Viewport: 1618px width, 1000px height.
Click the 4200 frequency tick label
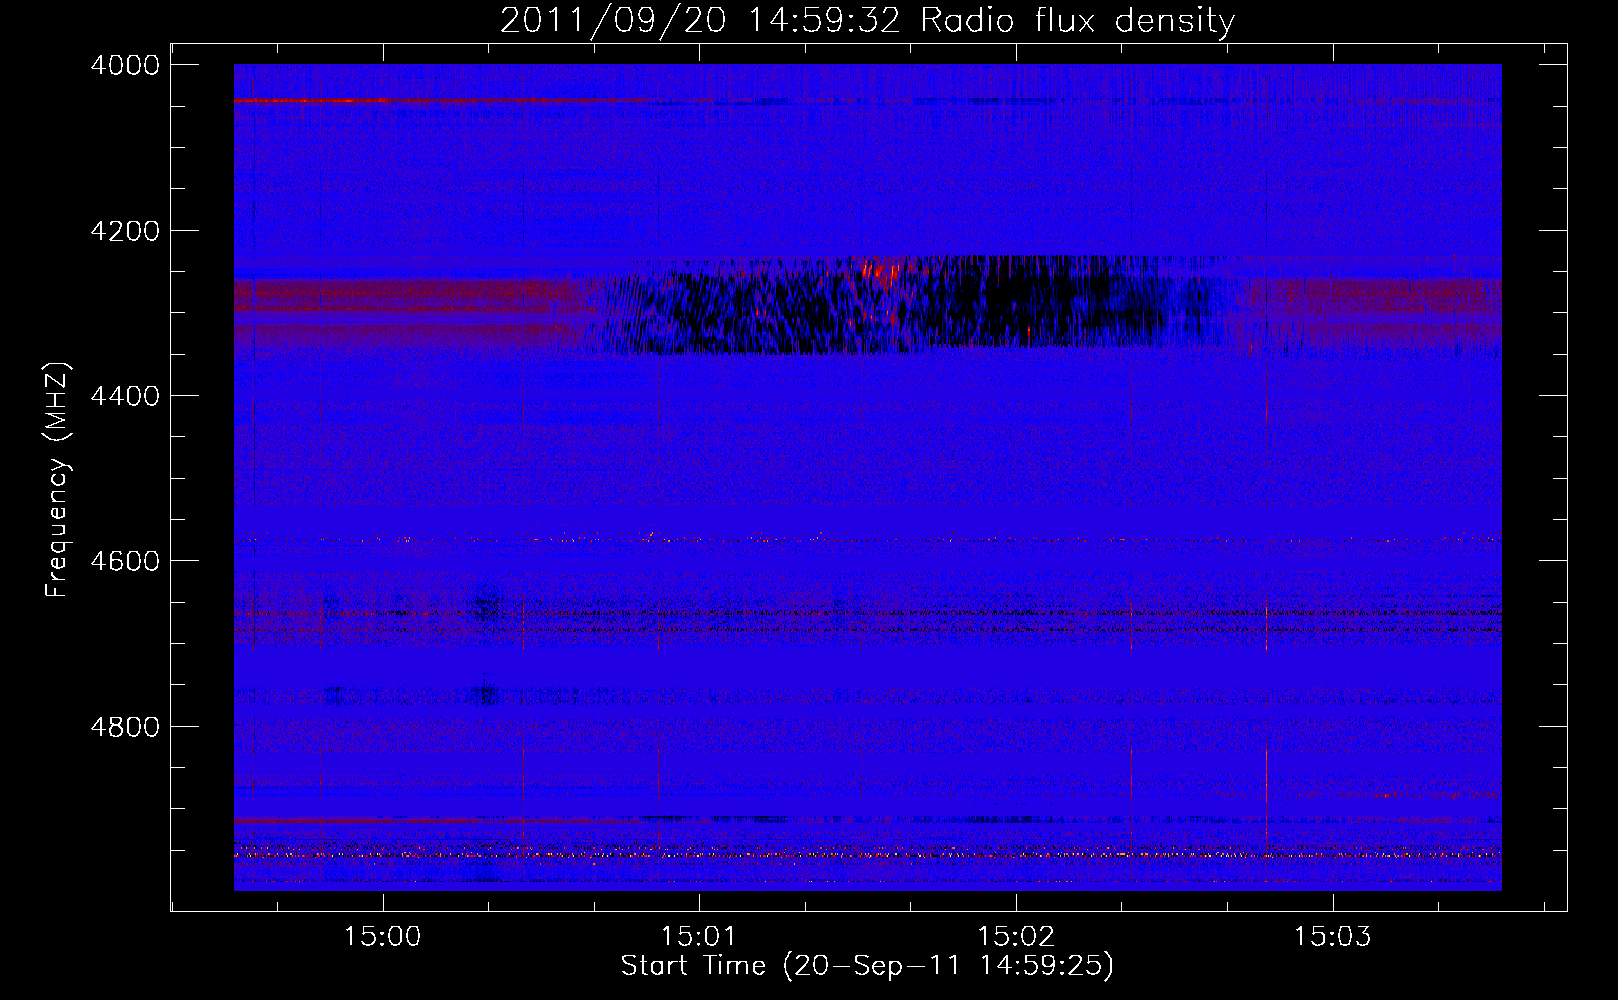pos(125,231)
